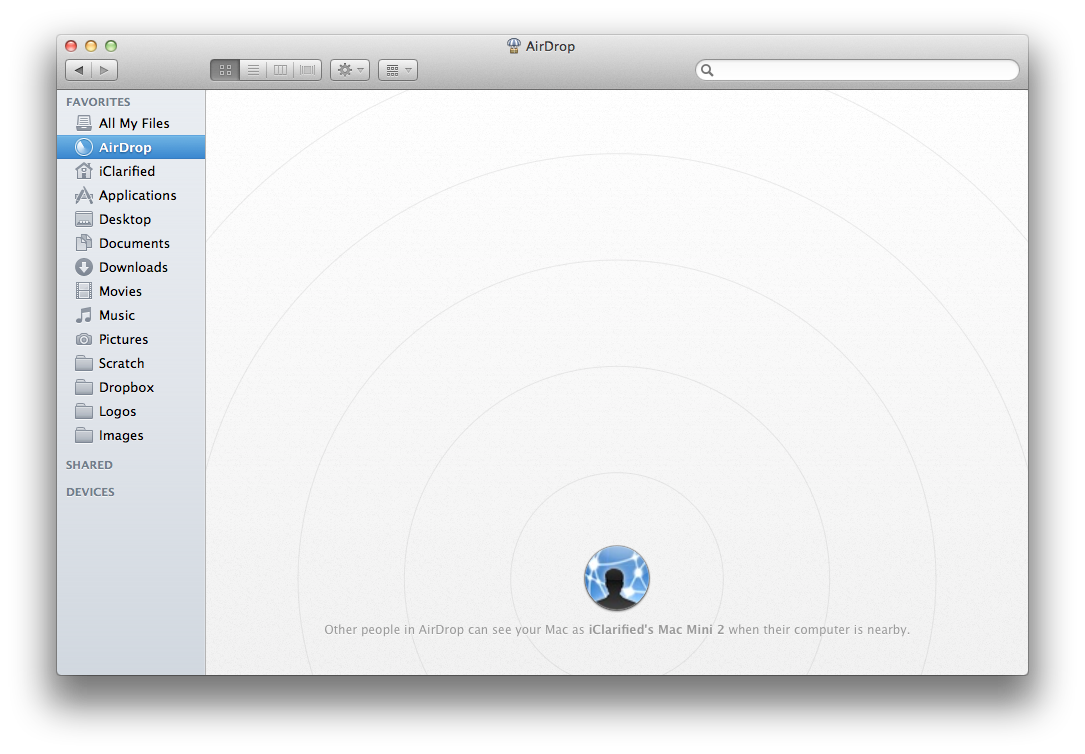Click the Movies filmstrip icon
1085x754 pixels.
coord(84,291)
